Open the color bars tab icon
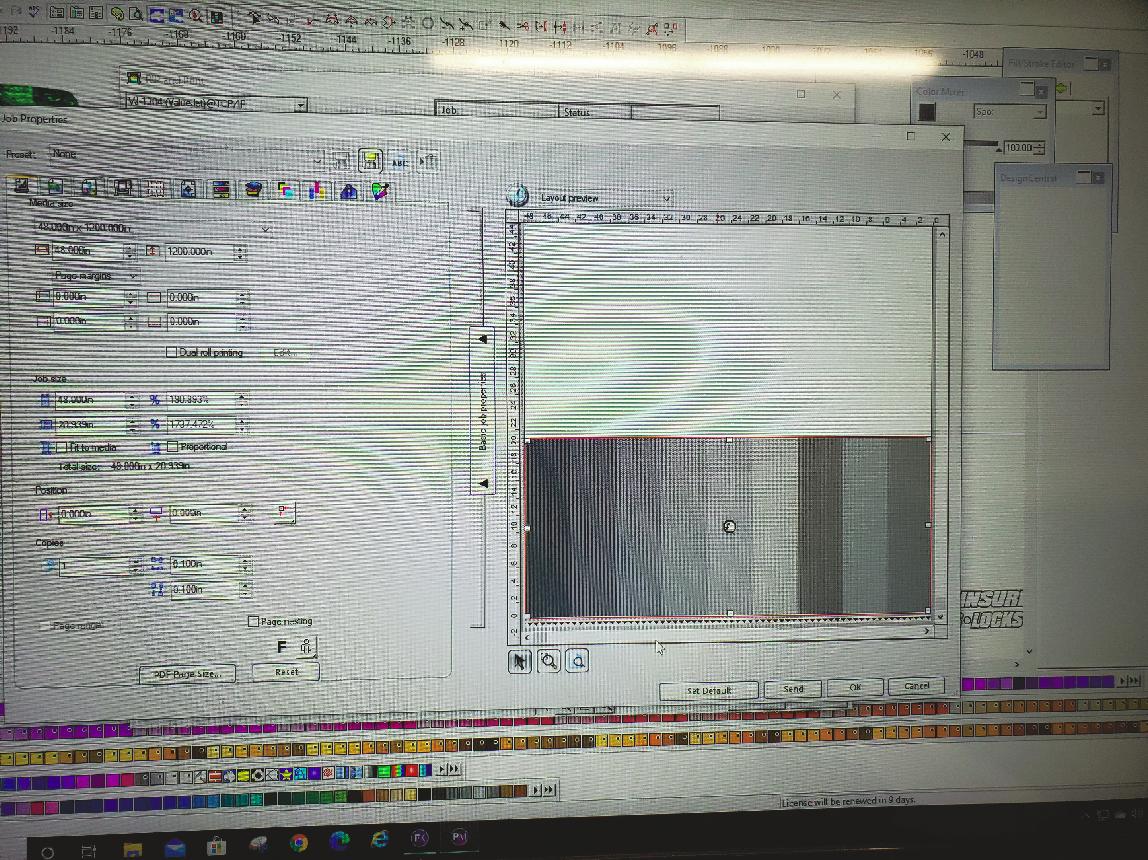 point(220,190)
